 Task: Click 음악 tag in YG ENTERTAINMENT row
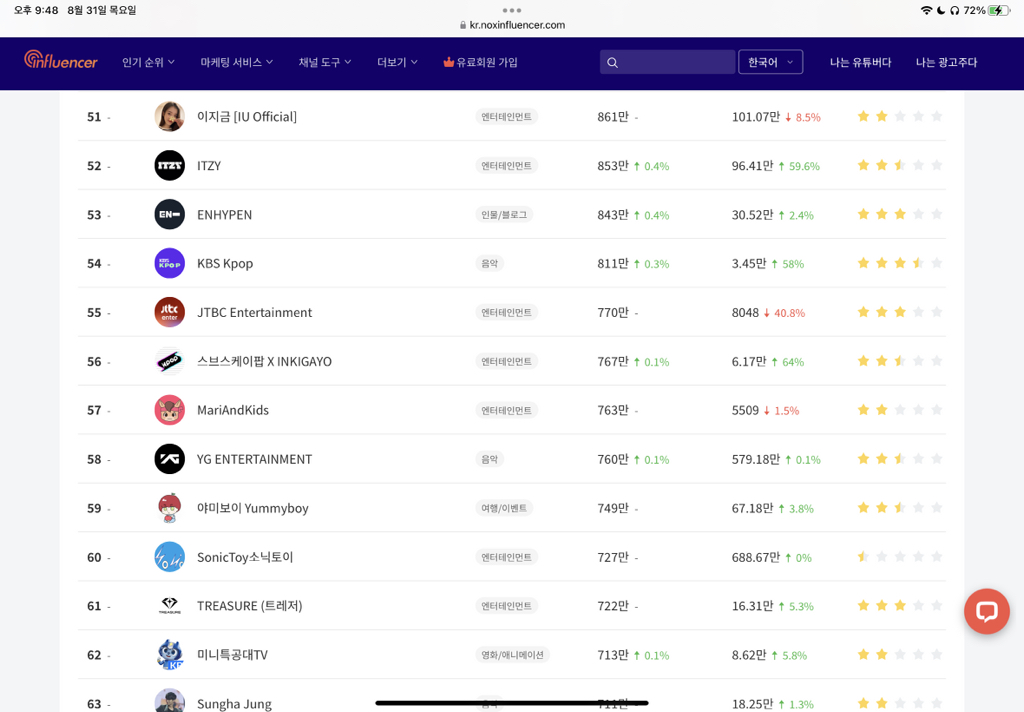489,459
